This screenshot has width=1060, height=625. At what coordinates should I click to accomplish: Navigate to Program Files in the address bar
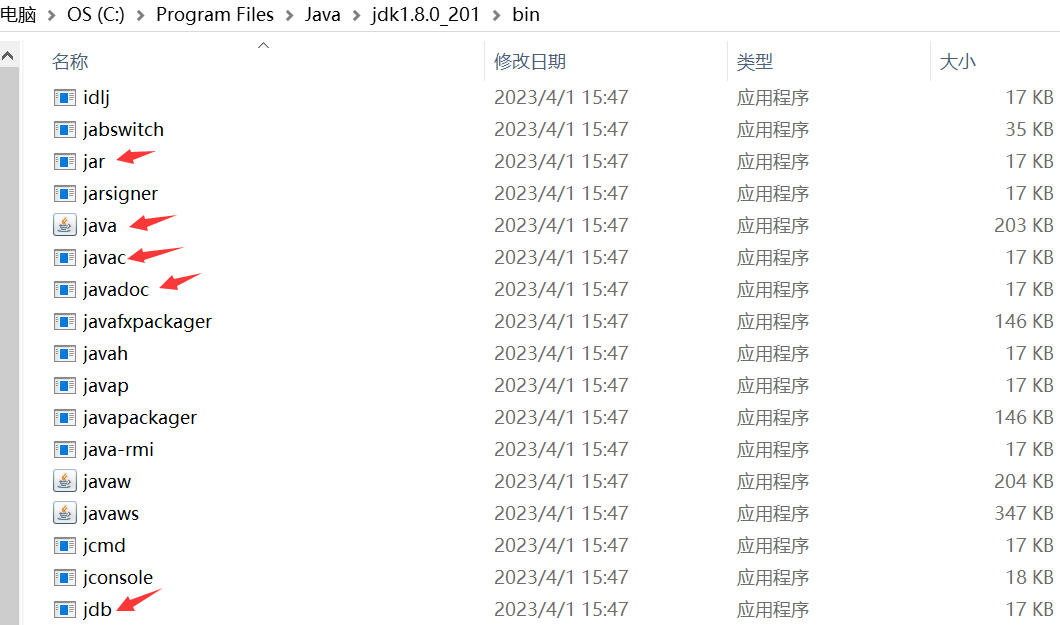coord(215,14)
